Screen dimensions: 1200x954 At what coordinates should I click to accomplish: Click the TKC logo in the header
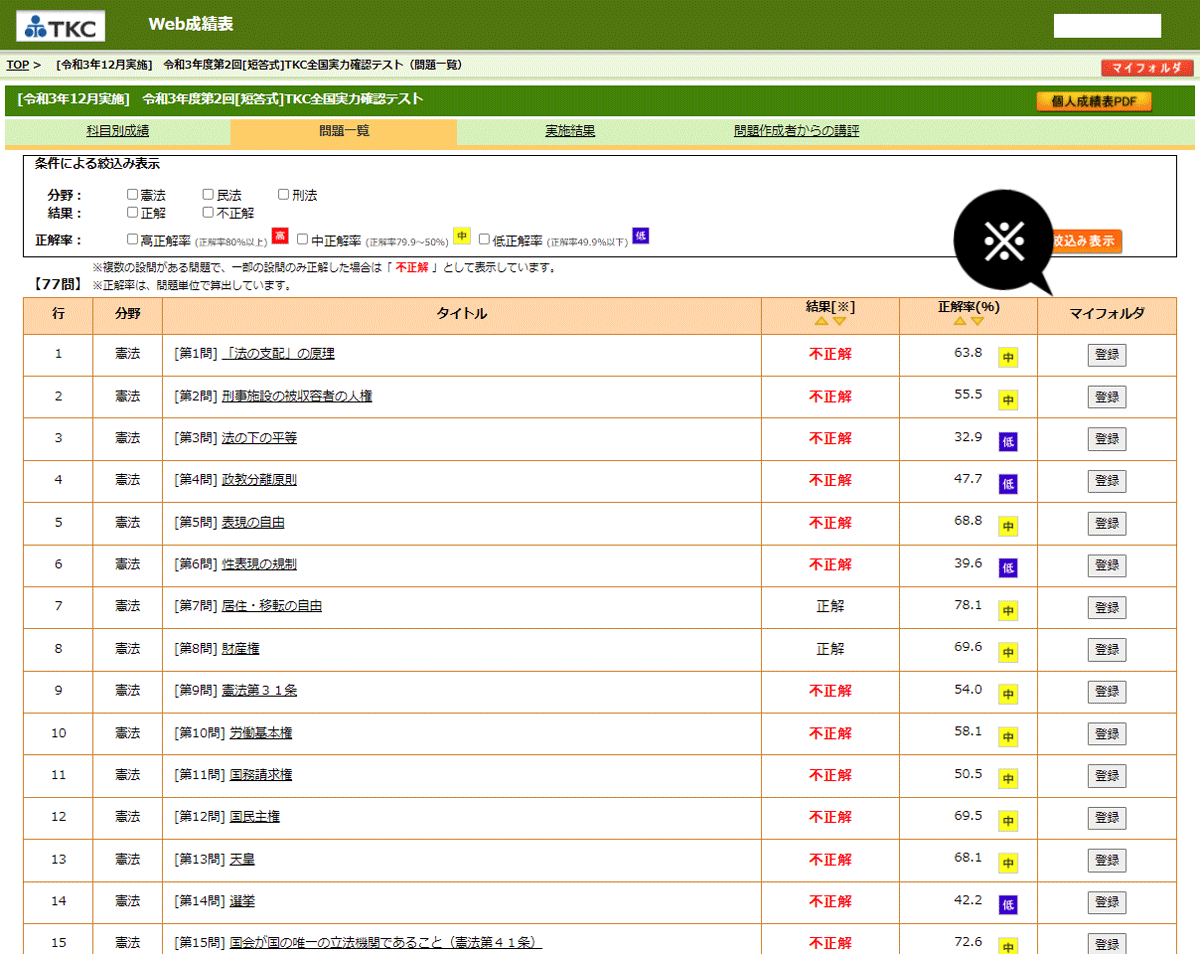coord(61,26)
